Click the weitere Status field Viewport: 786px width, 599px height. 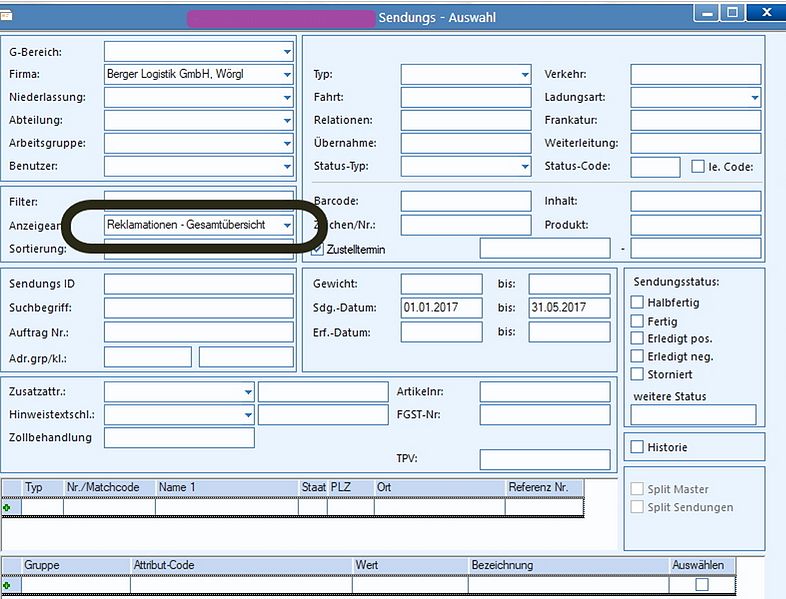click(x=693, y=415)
